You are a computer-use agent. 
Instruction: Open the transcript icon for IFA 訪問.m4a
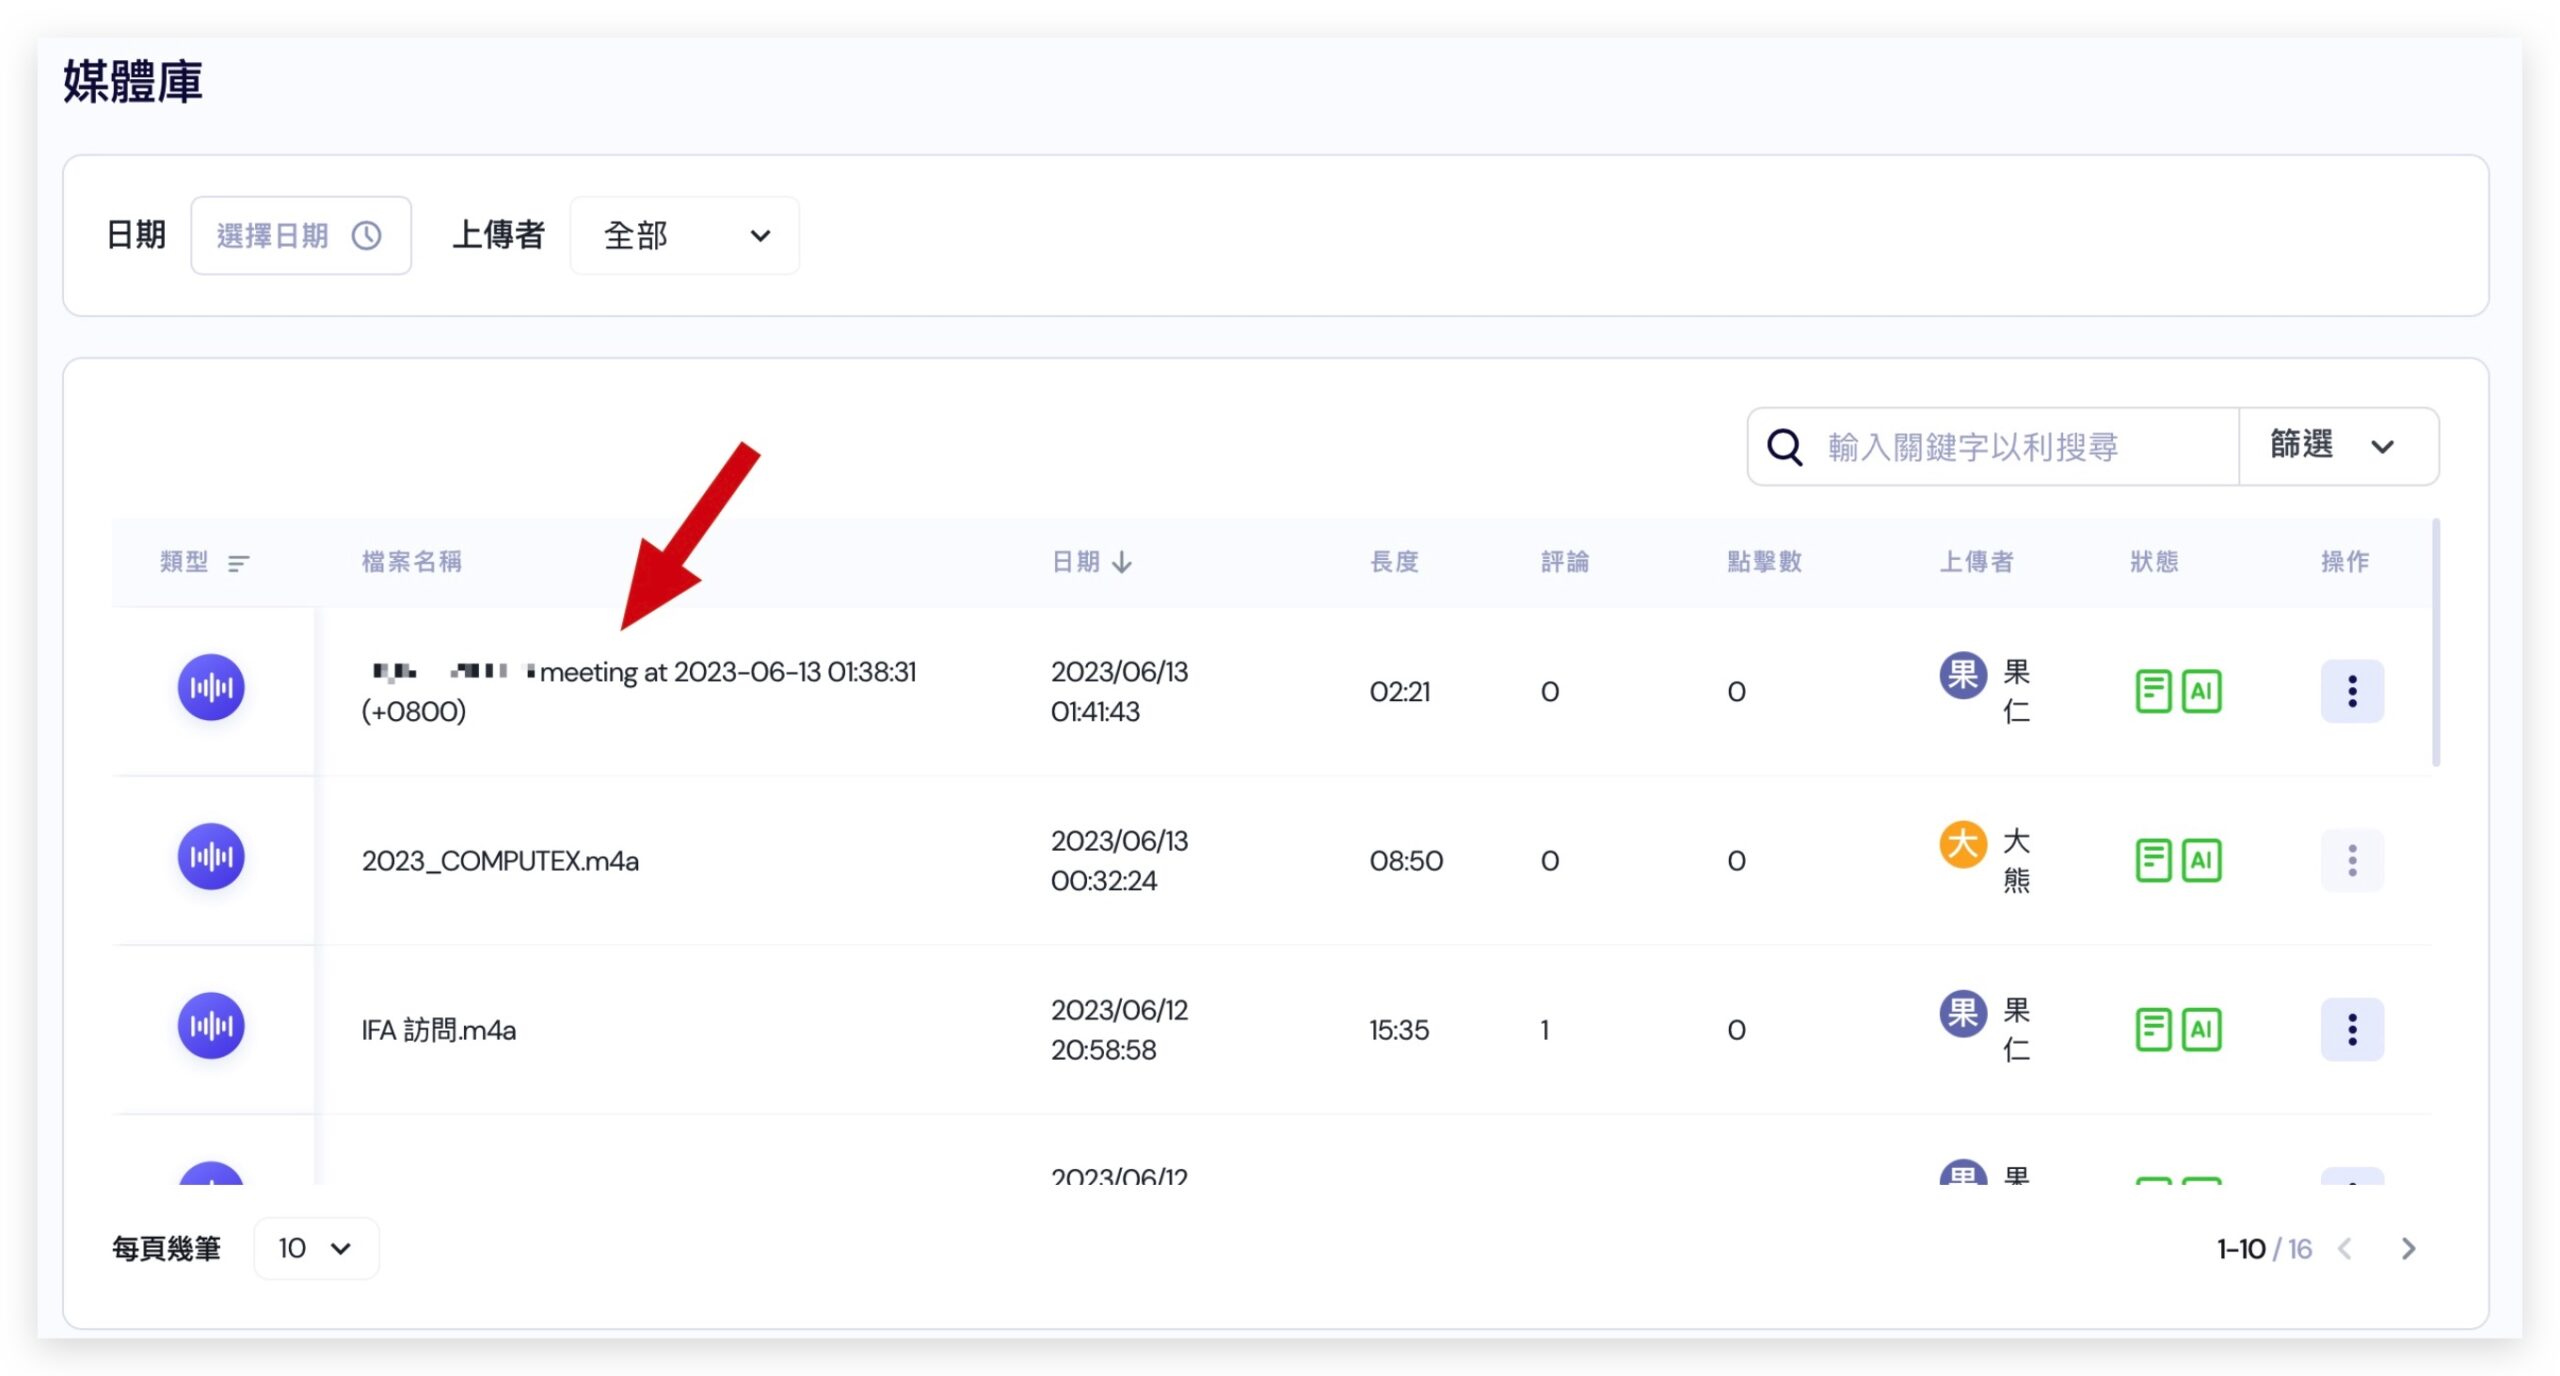tap(2153, 1029)
